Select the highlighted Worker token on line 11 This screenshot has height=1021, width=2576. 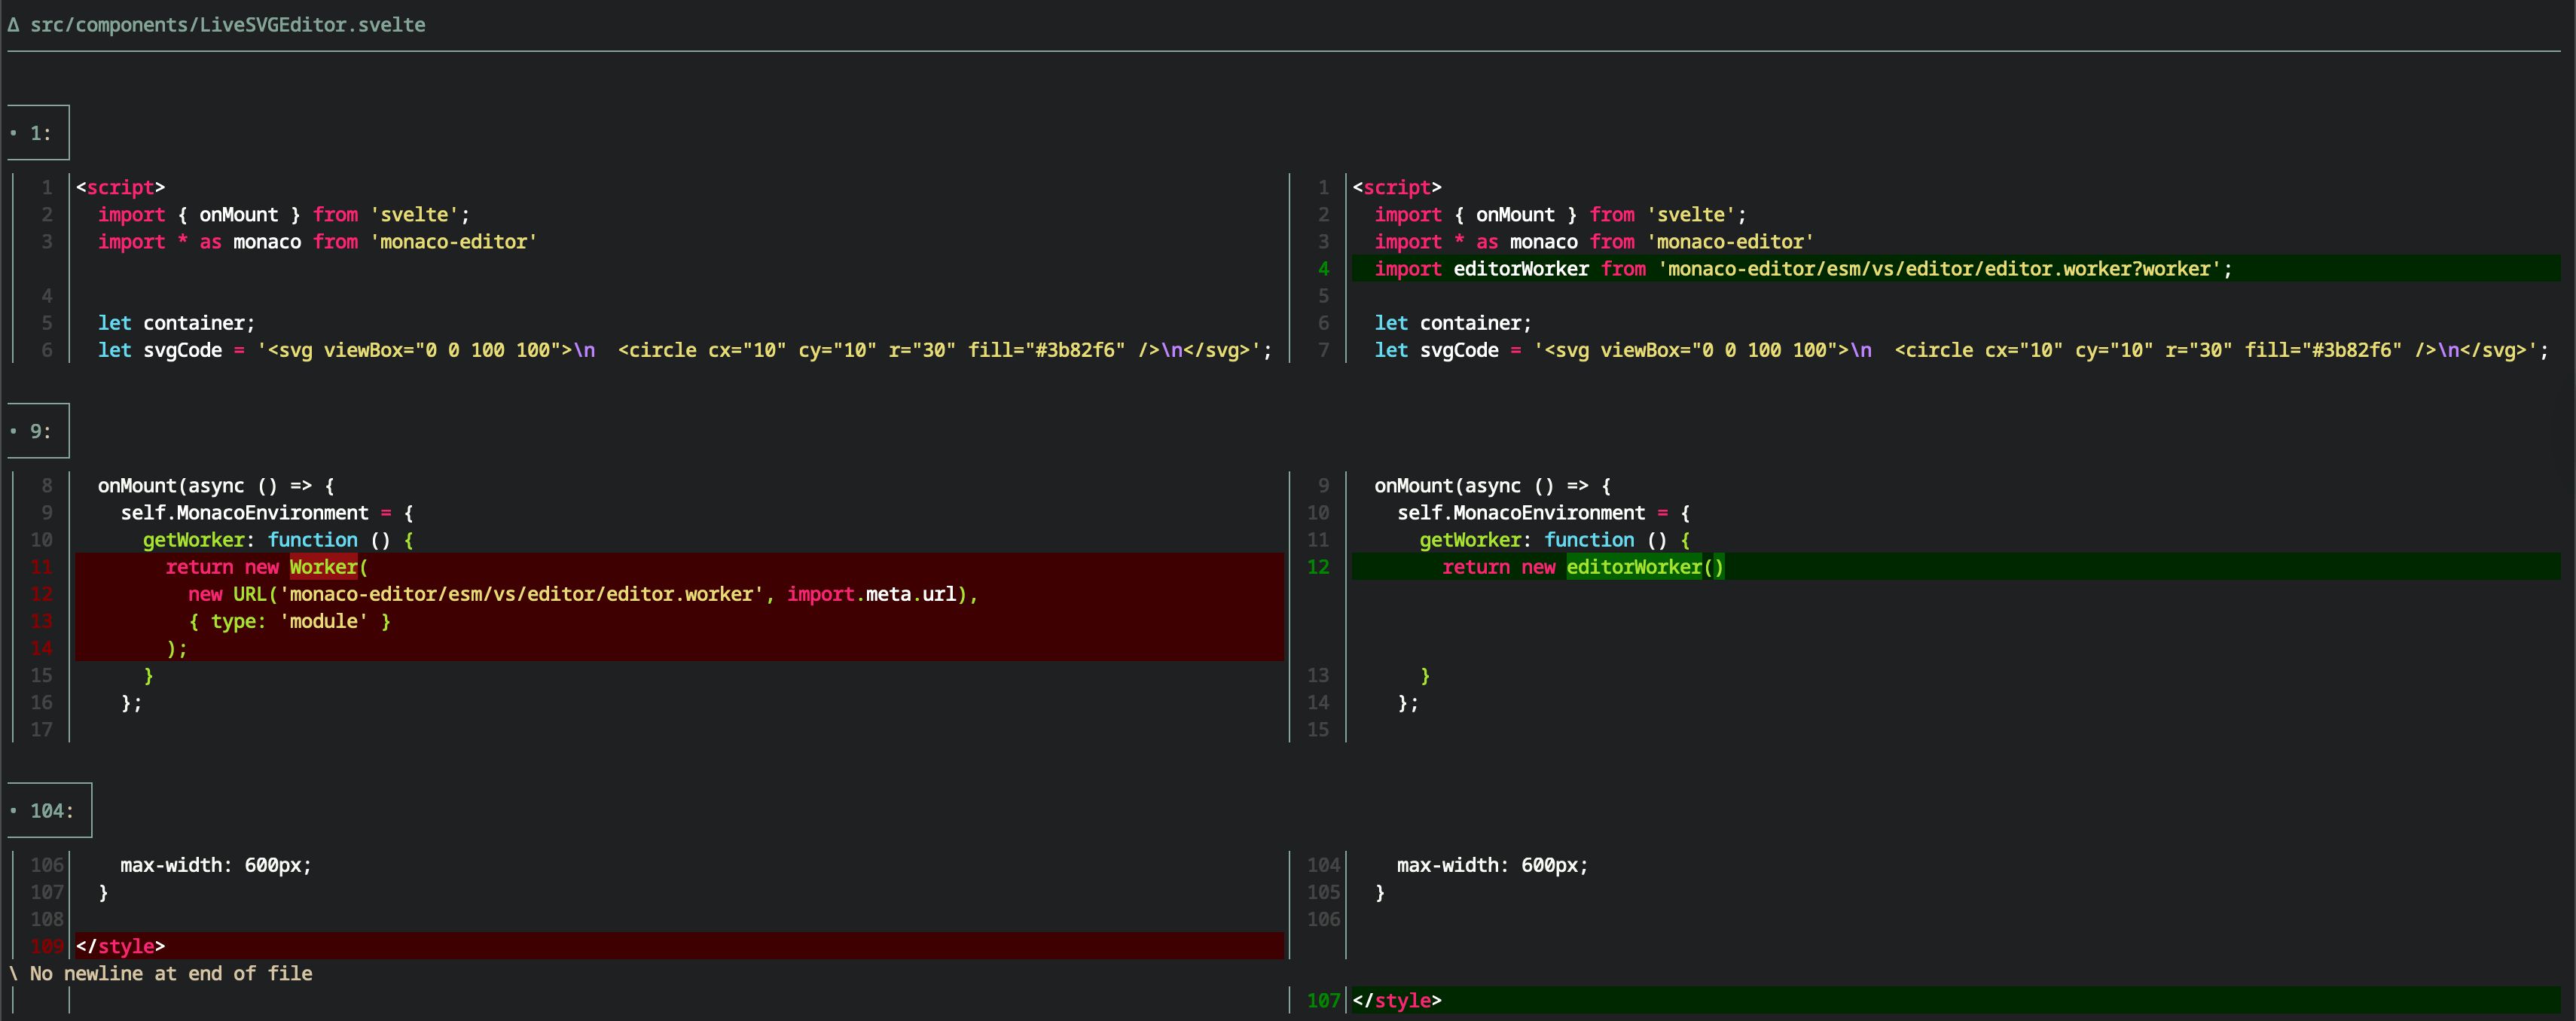coord(324,566)
